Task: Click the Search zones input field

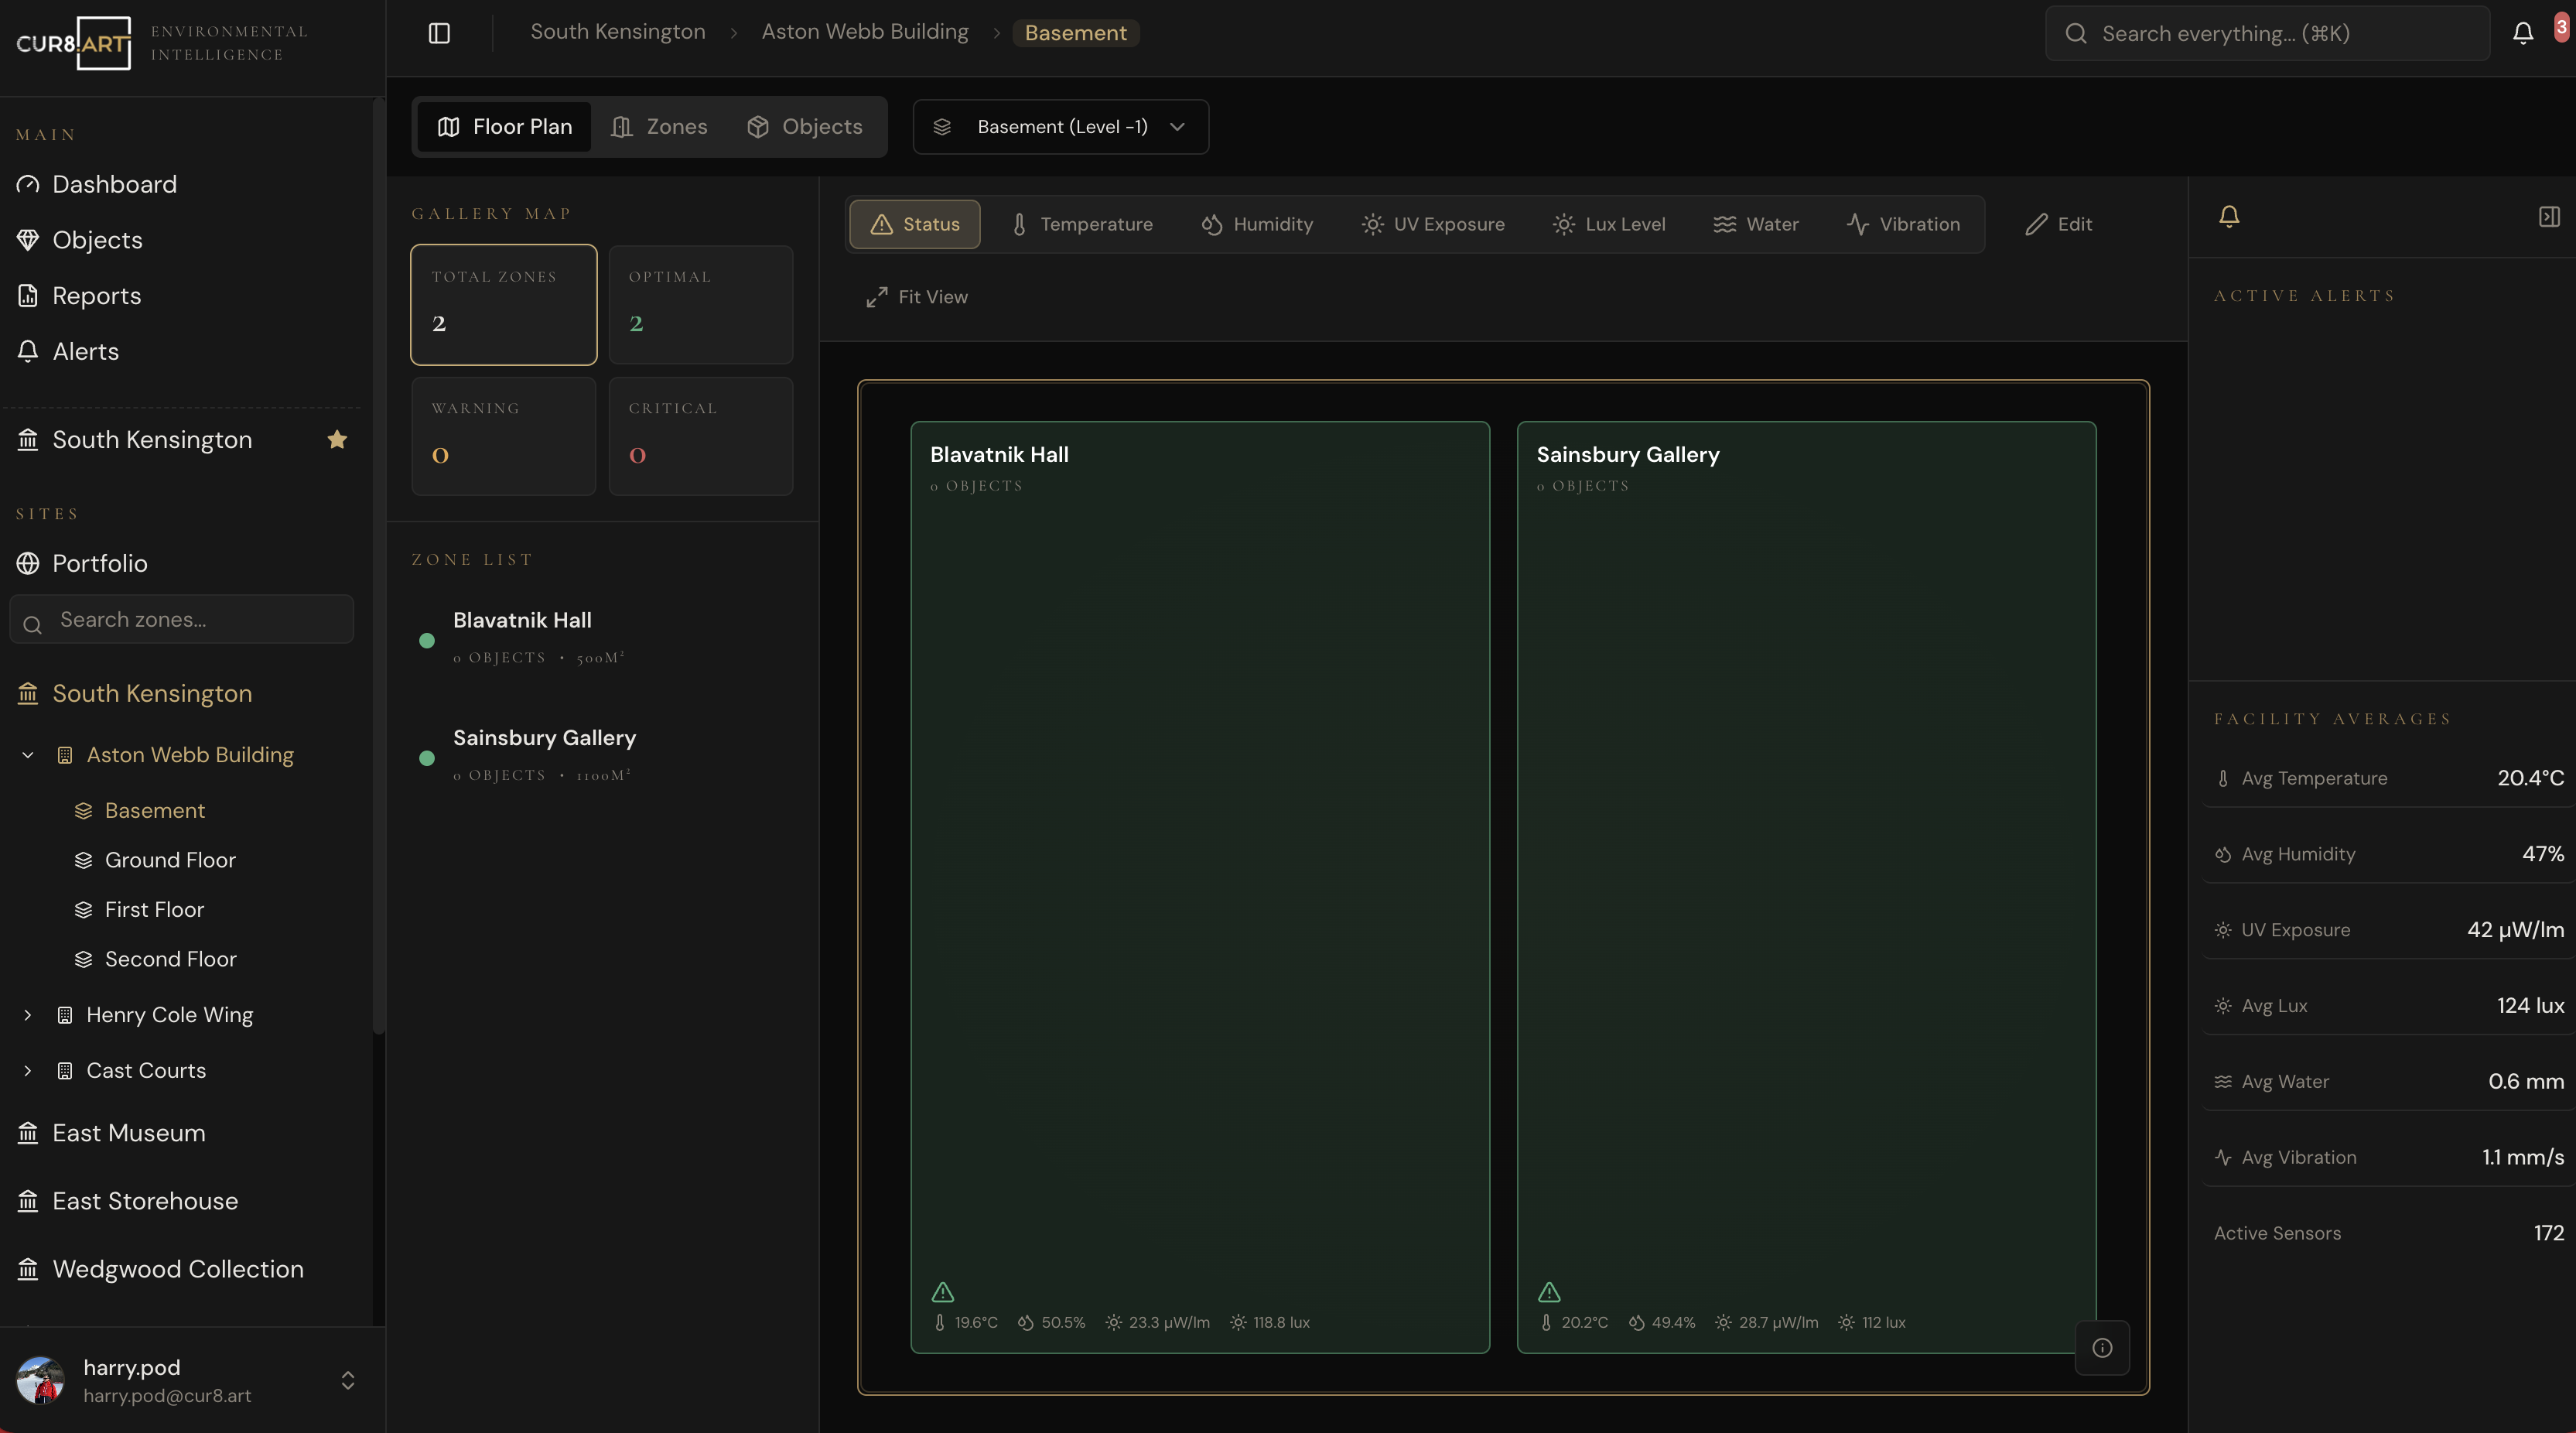Action: (181, 620)
